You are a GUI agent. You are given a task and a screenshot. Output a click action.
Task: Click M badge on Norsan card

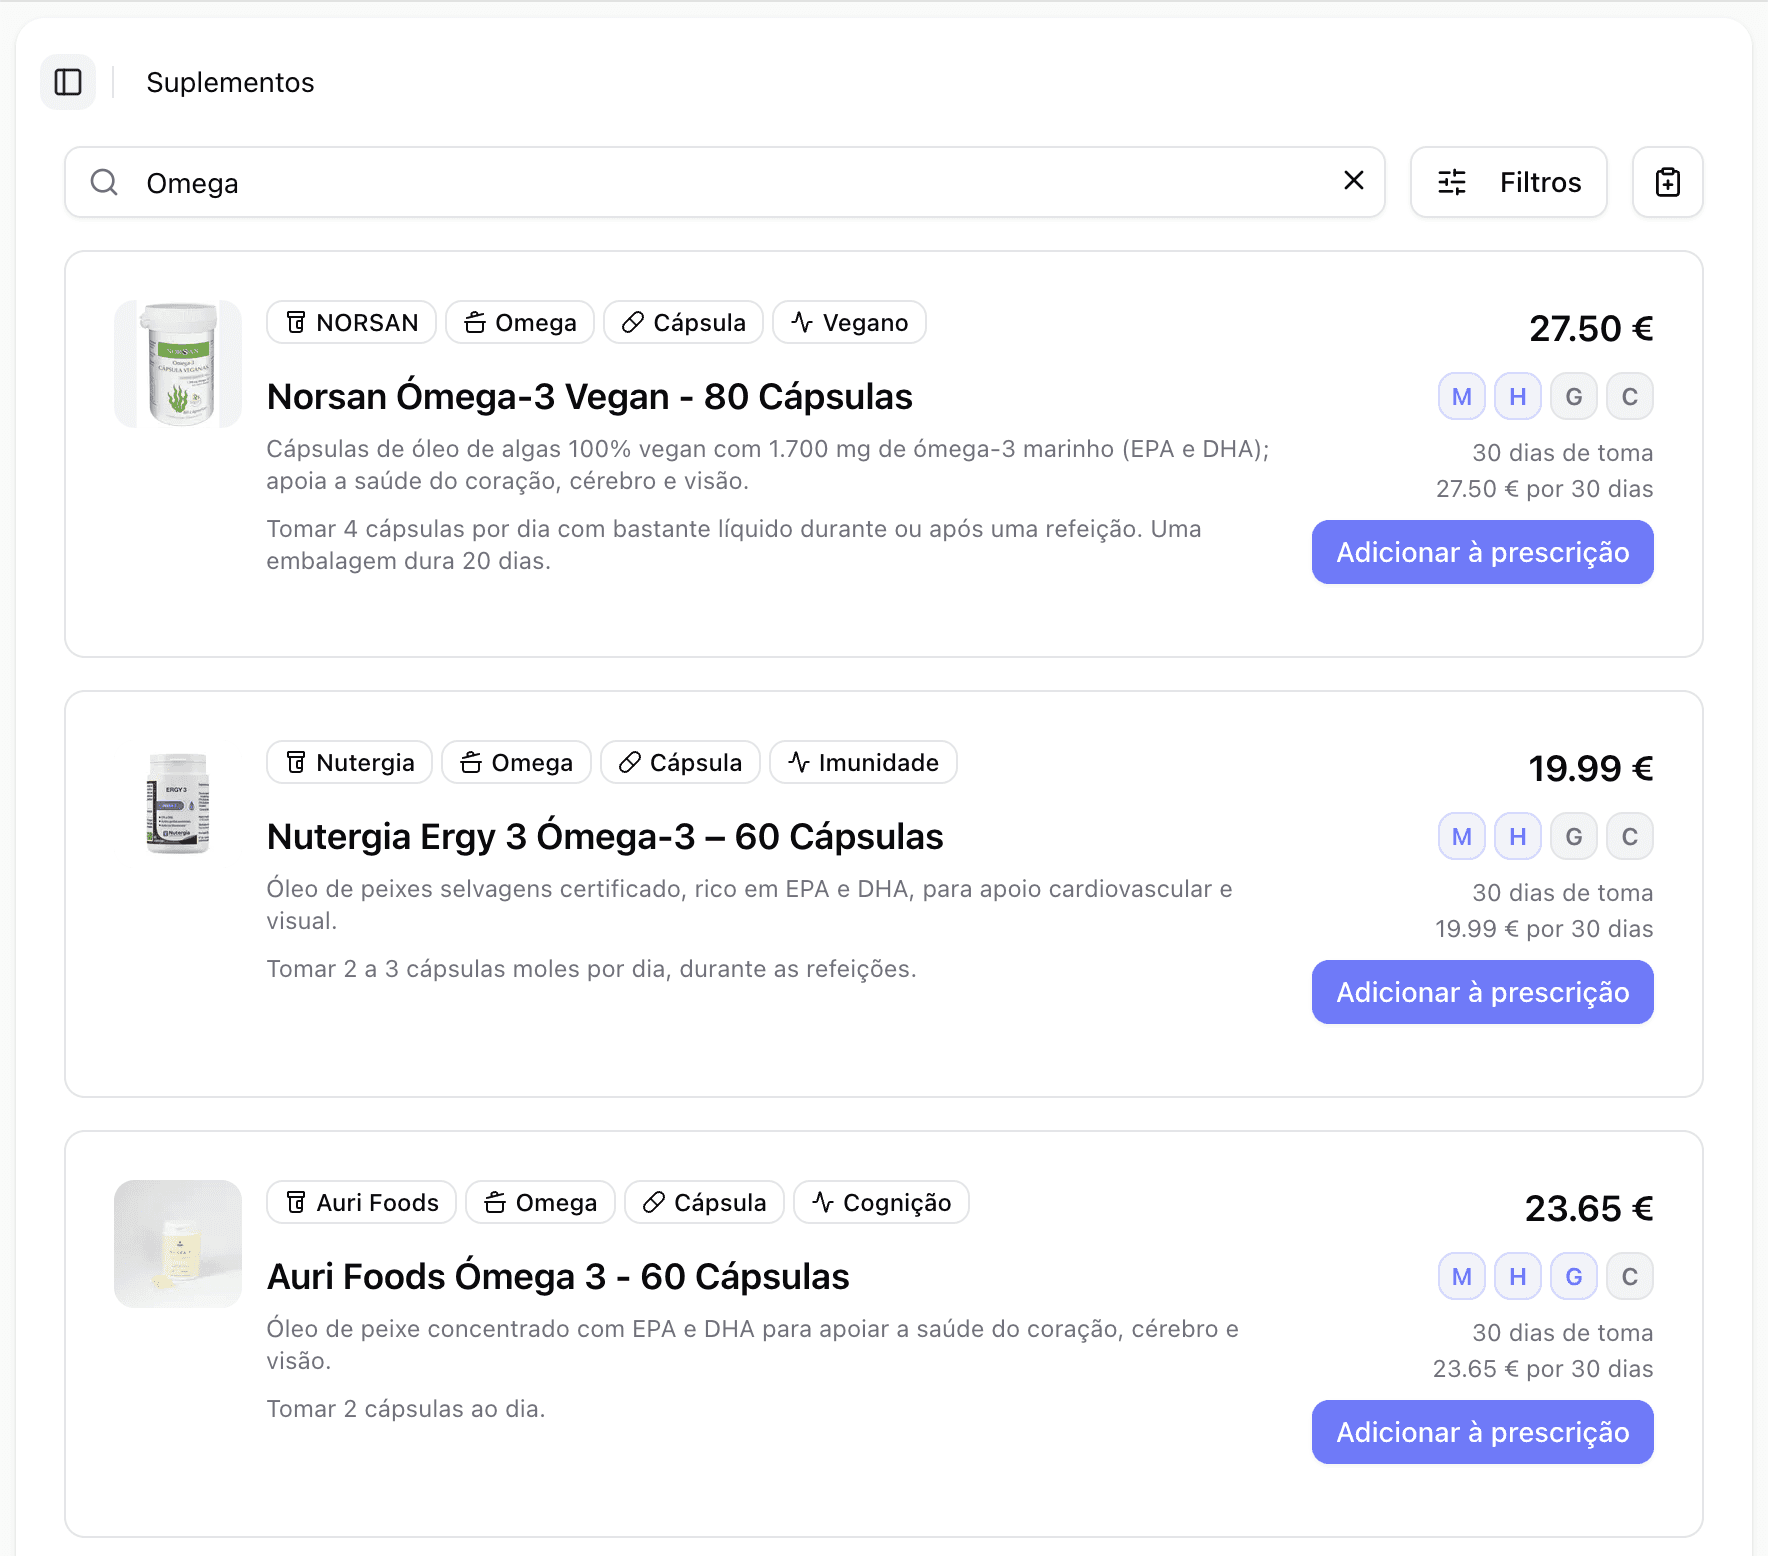tap(1461, 396)
